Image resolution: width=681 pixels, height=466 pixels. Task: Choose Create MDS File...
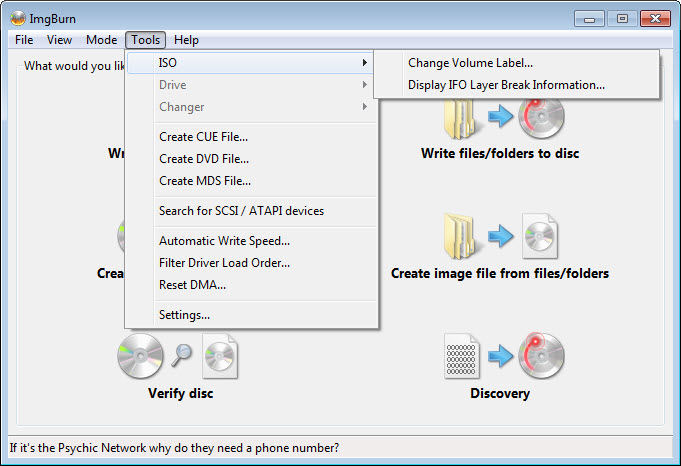tap(251, 181)
